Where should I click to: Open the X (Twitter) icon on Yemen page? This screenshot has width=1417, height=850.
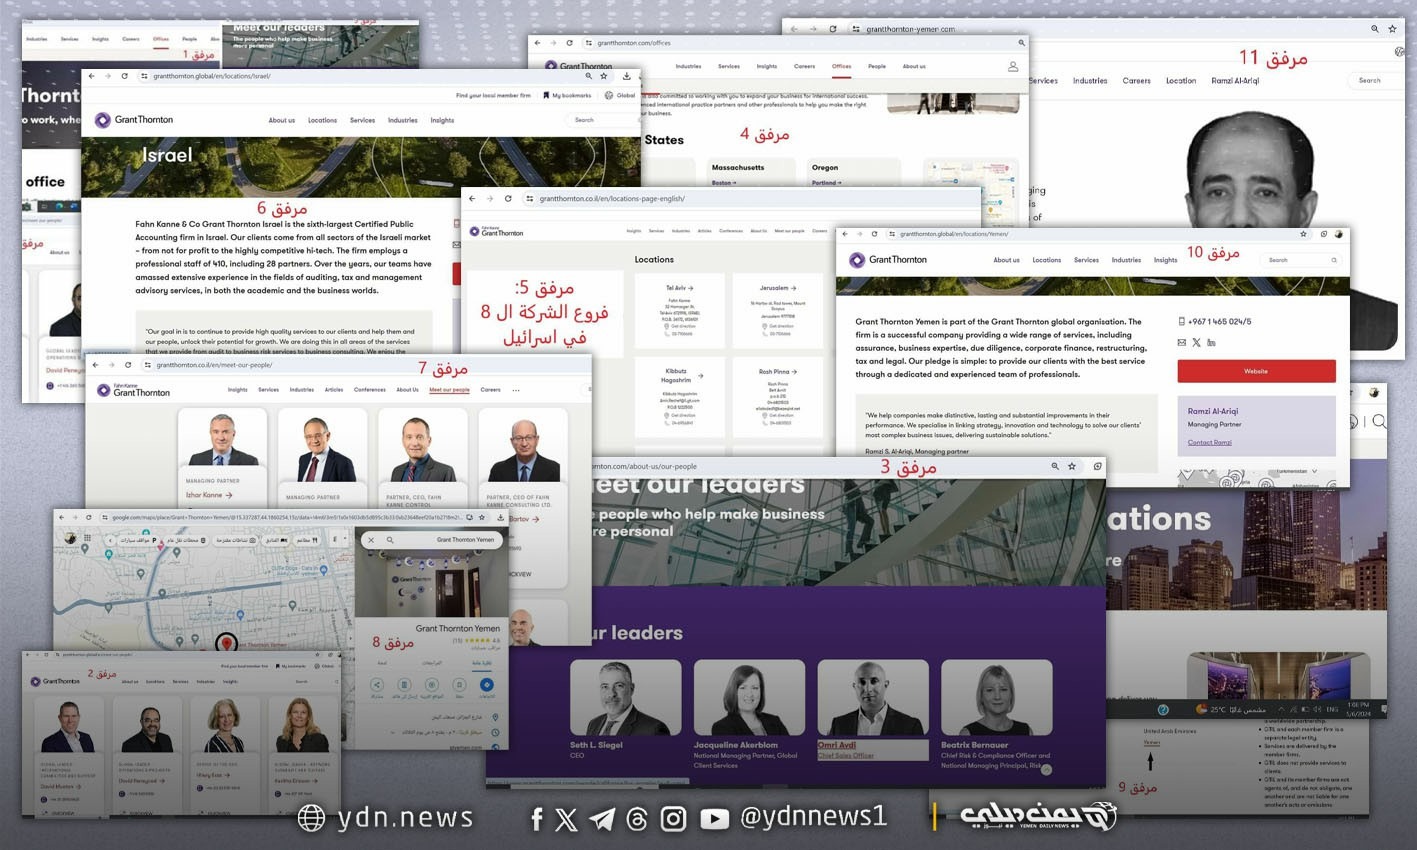tap(1196, 342)
